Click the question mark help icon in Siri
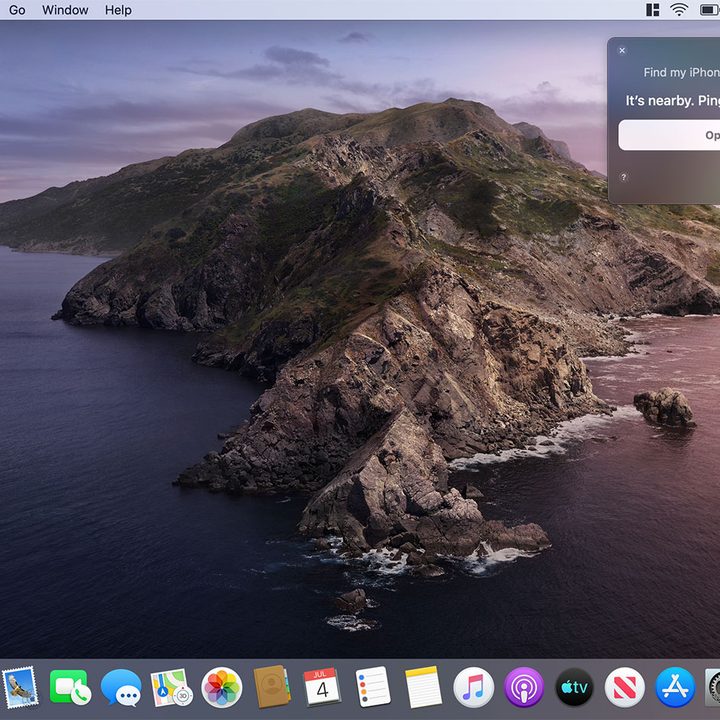This screenshot has height=720, width=720. click(x=624, y=177)
